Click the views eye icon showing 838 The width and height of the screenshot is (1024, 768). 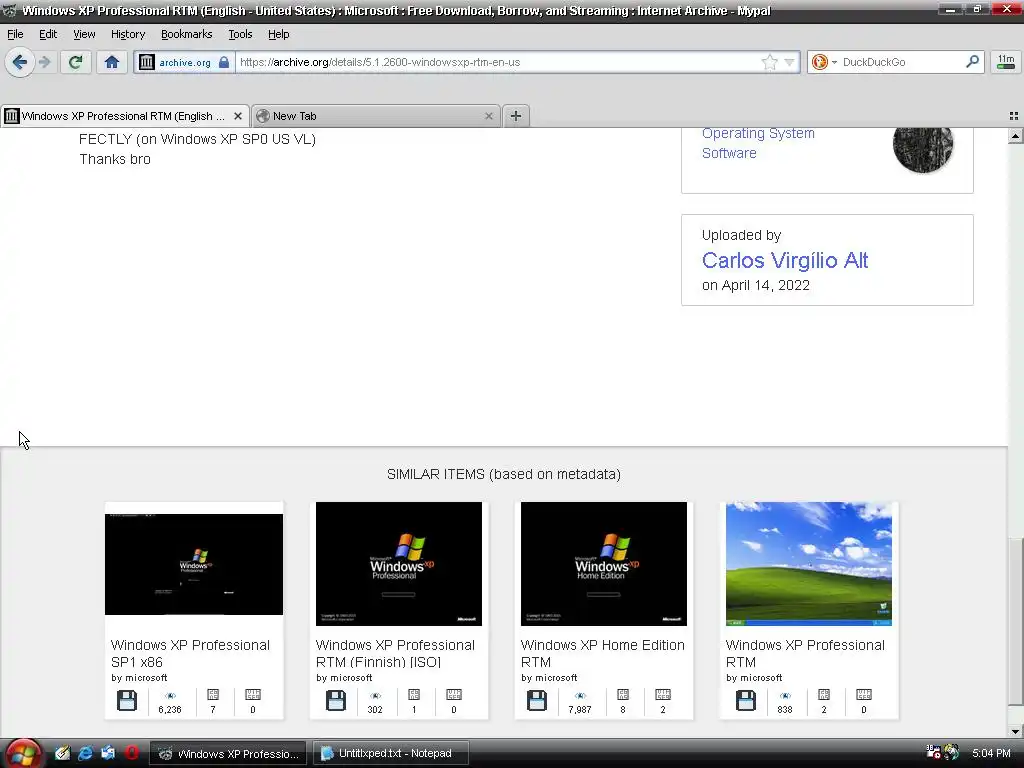[785, 696]
